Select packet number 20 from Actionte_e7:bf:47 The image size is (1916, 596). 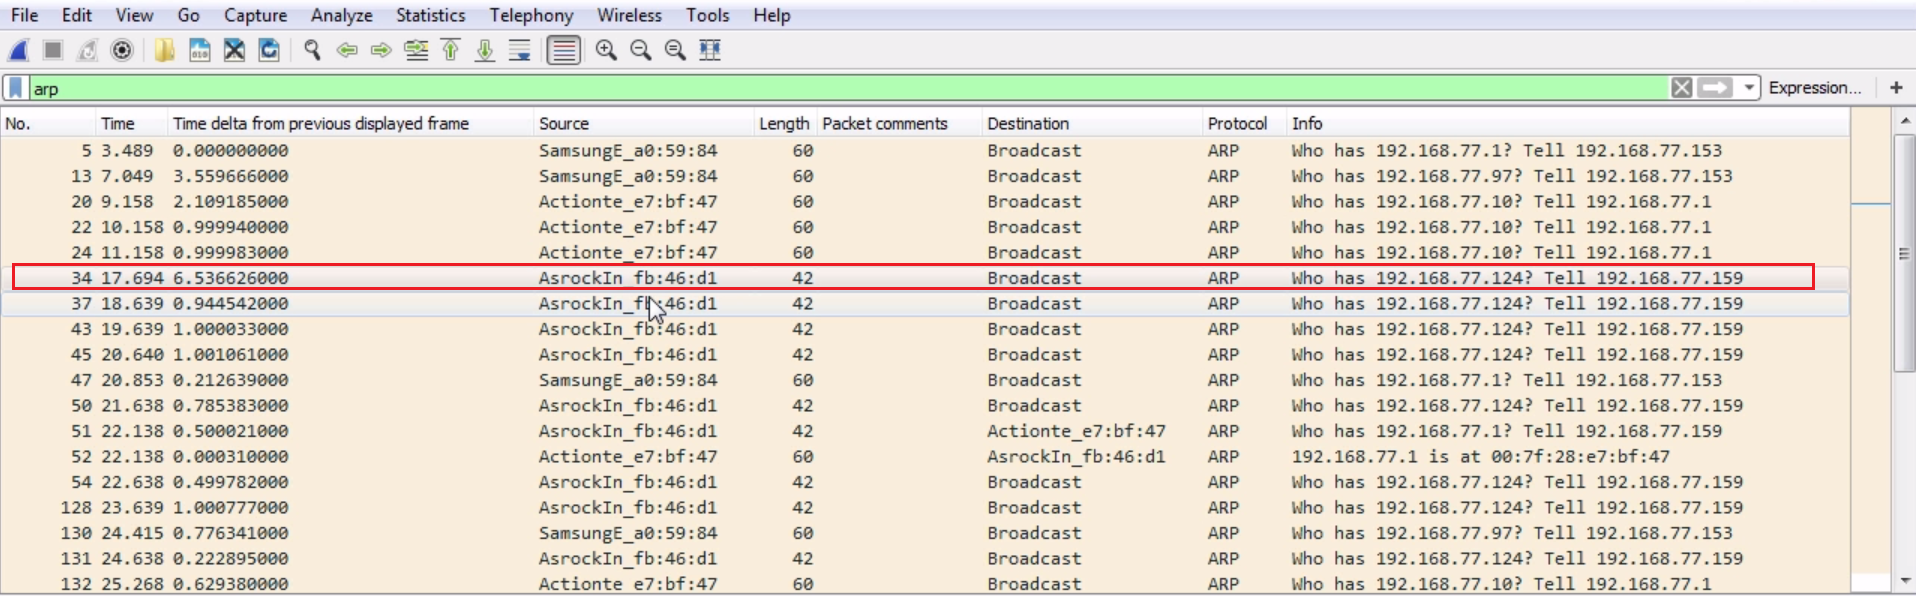click(925, 201)
